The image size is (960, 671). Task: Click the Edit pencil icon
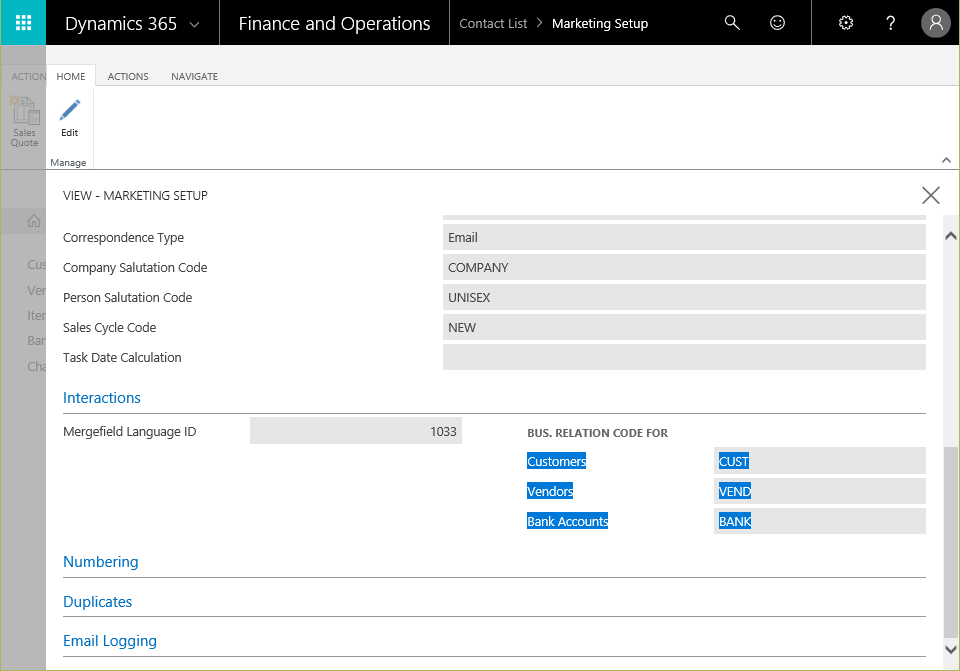coord(70,111)
